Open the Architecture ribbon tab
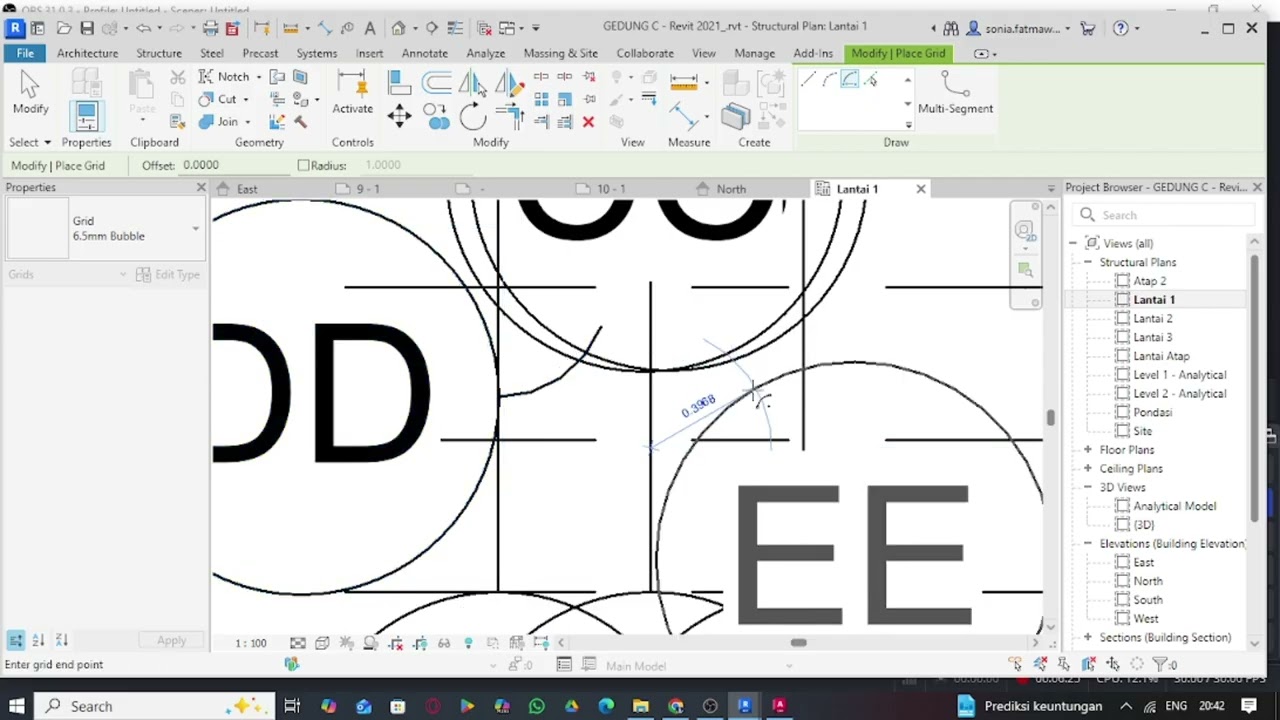Screen dimensions: 1280x720 point(87,53)
